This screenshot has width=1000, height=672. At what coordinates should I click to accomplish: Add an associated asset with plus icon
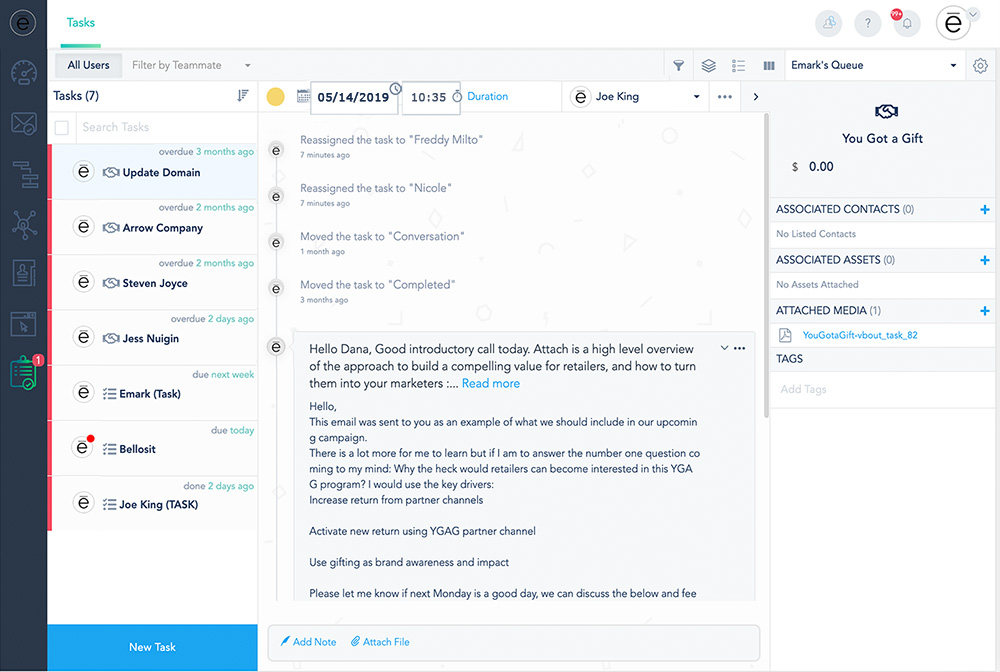(x=985, y=260)
